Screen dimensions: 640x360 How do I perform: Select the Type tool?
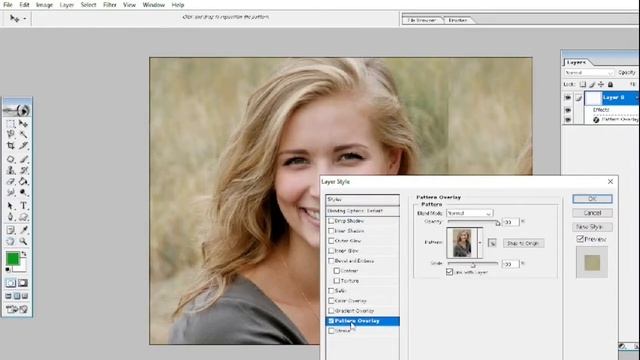pos(23,206)
